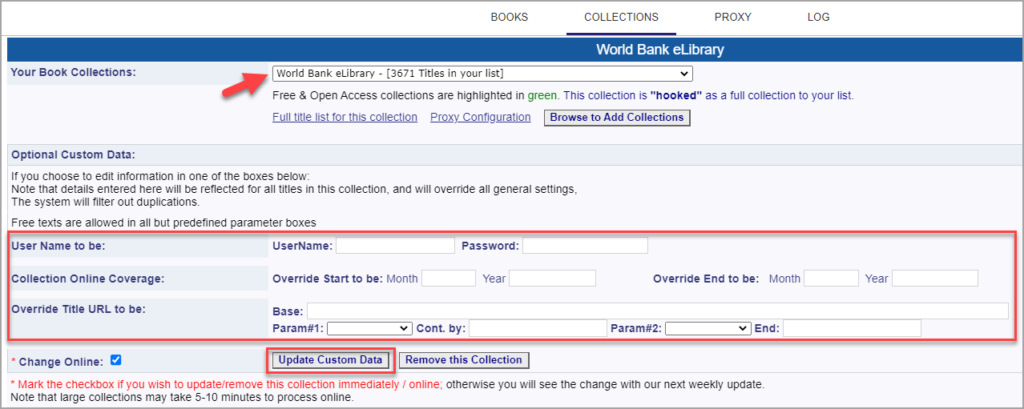Click the Override End Month field
1024x409 pixels.
[x=831, y=278]
